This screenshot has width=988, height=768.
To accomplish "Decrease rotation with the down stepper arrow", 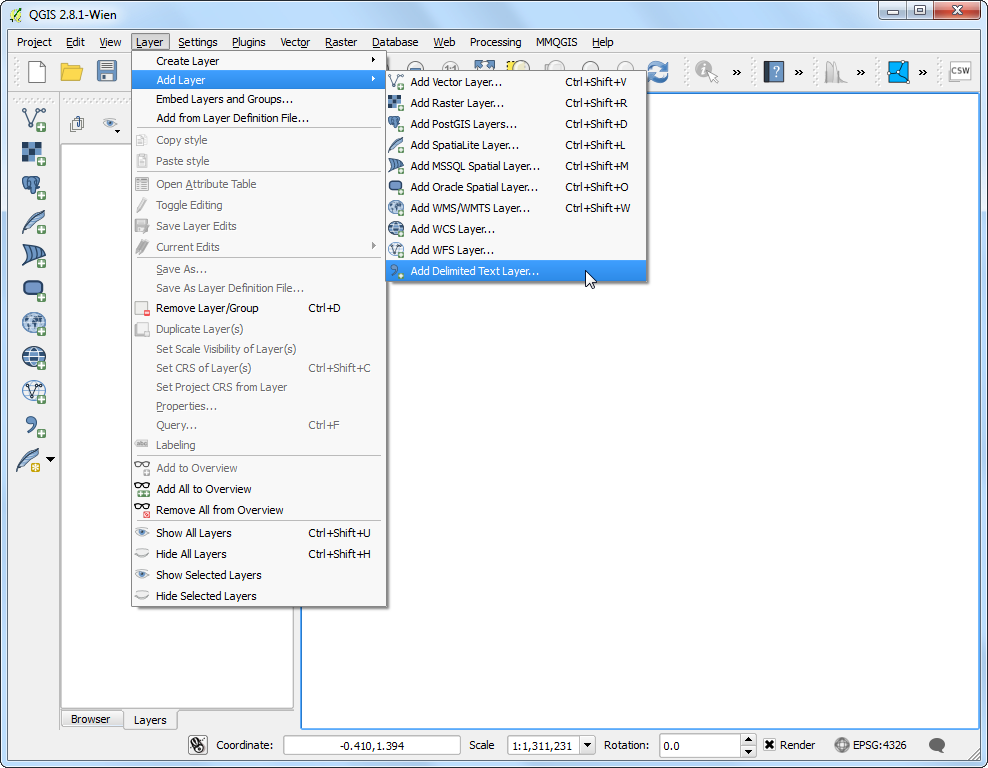I will (x=748, y=751).
